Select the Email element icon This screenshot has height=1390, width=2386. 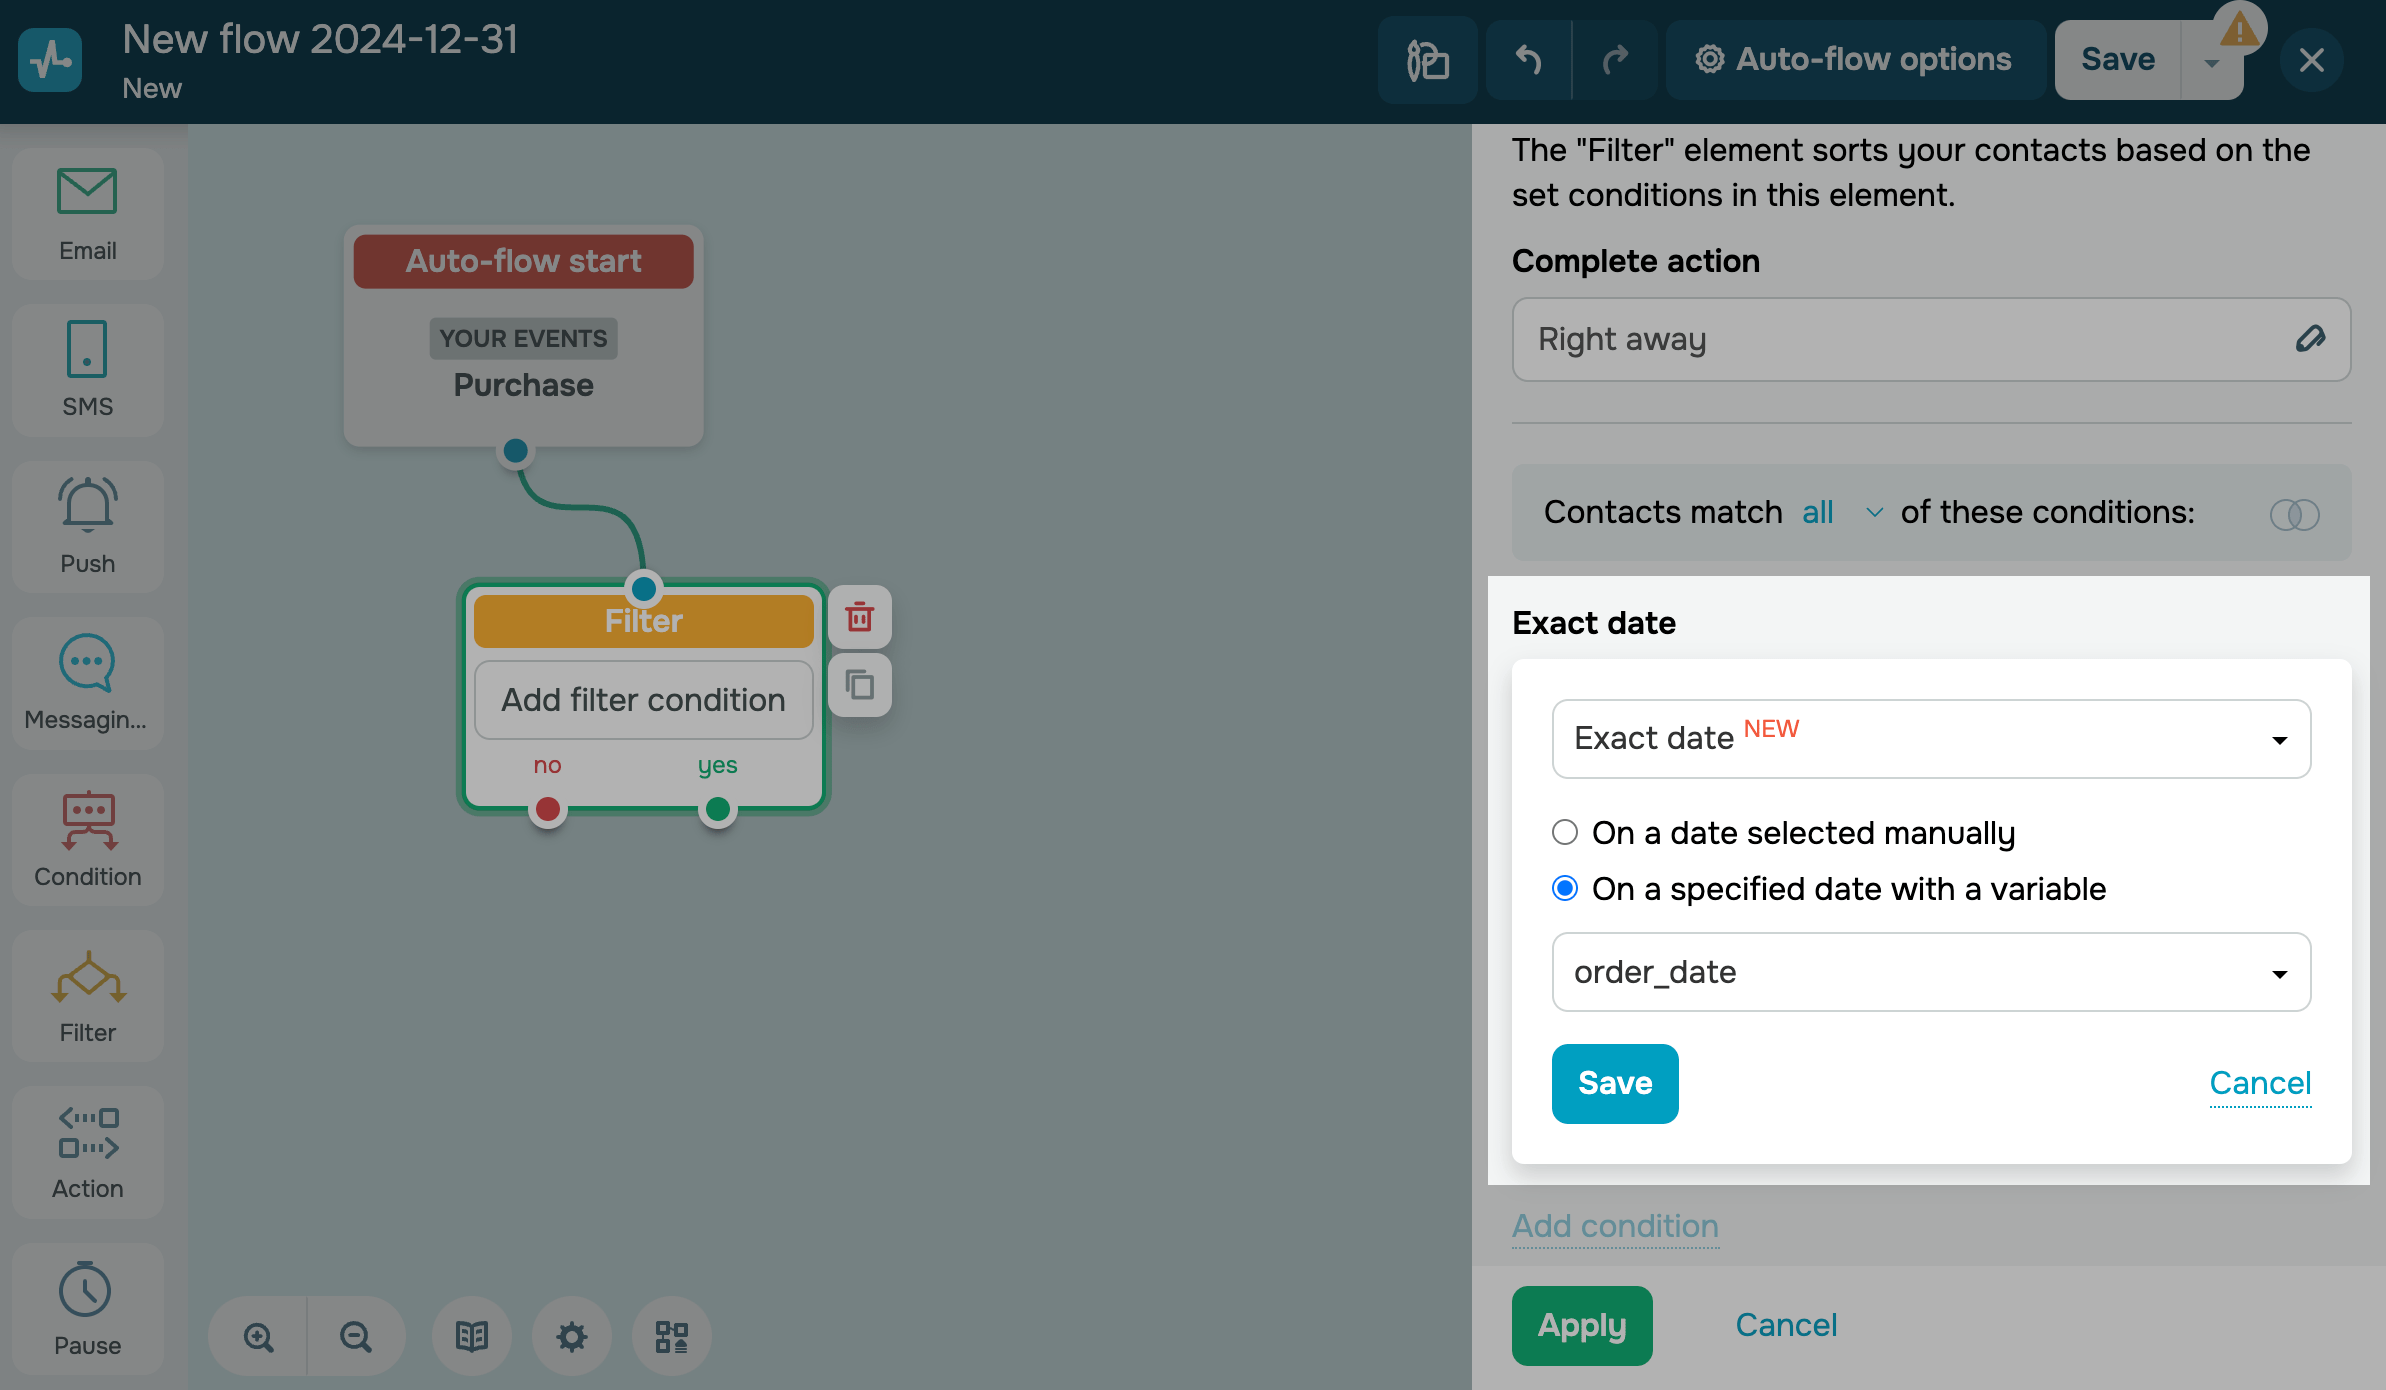coord(87,192)
